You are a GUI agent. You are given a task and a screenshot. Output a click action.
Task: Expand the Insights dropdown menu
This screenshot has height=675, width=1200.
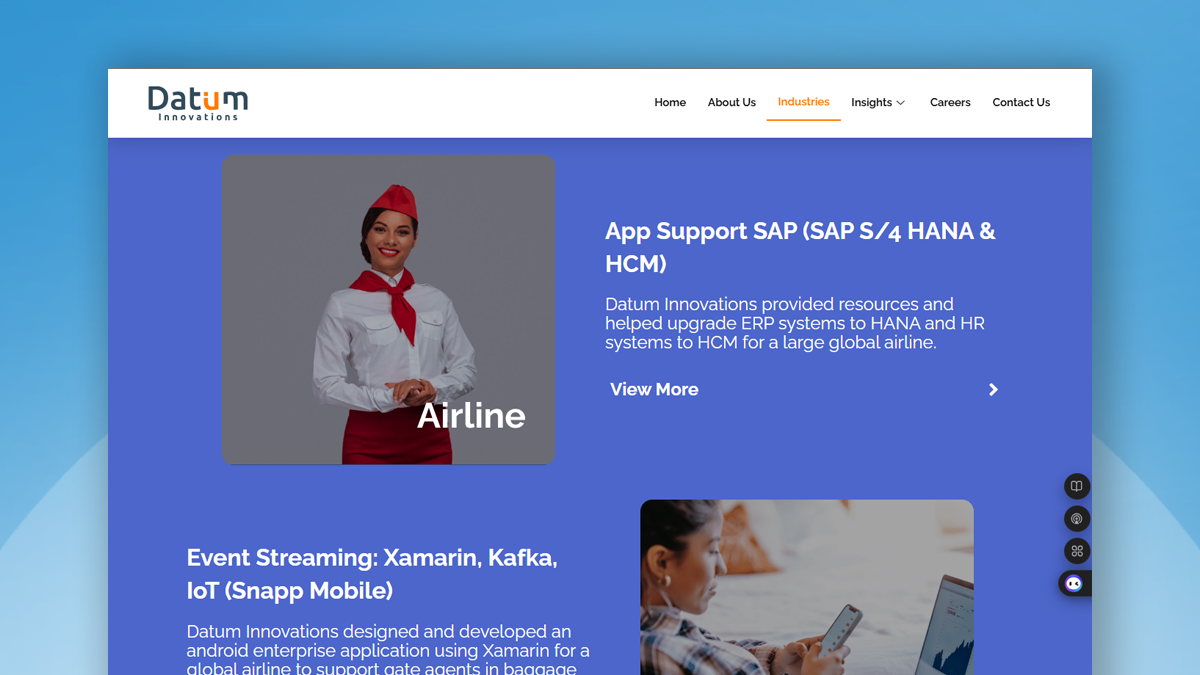click(878, 102)
